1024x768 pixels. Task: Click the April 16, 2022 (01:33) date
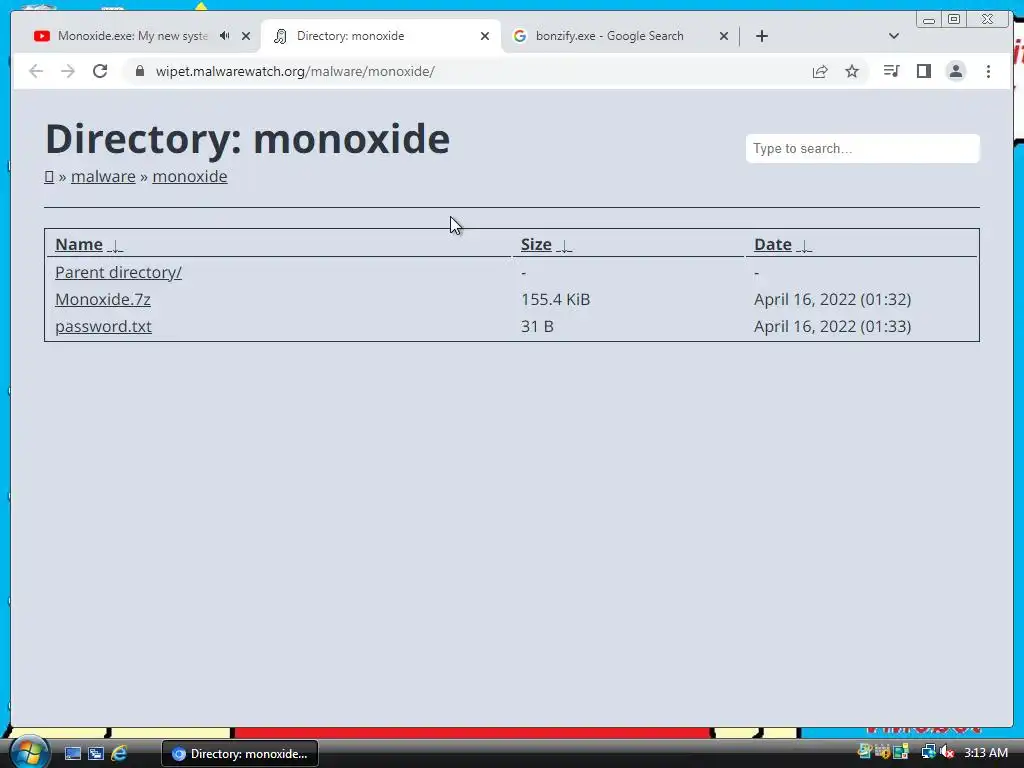click(x=832, y=326)
